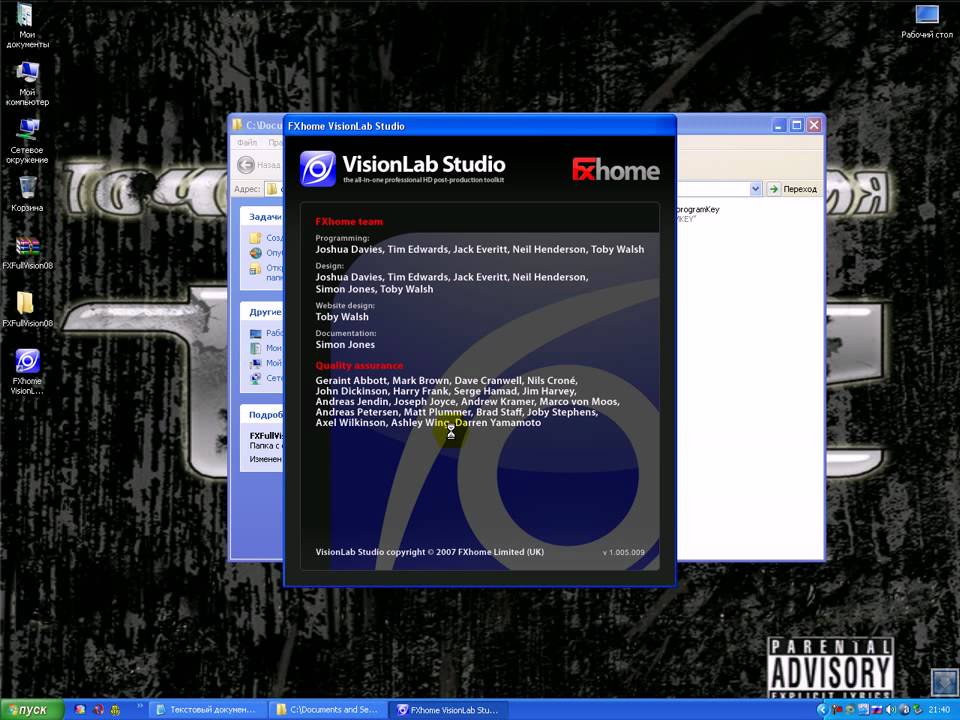
Task: Select the FXhome VisionLab desktop shortcut
Action: tap(27, 371)
